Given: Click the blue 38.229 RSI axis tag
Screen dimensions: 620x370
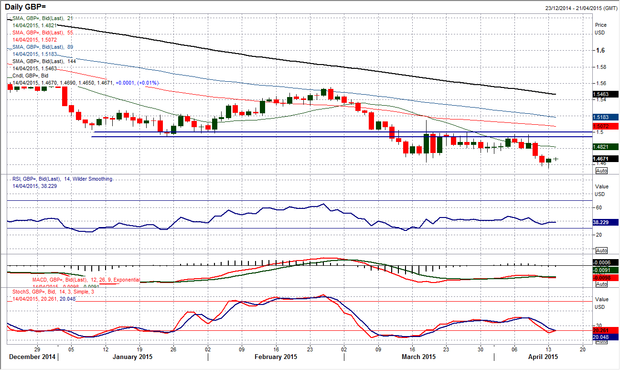Looking at the screenshot, I should click(x=605, y=223).
